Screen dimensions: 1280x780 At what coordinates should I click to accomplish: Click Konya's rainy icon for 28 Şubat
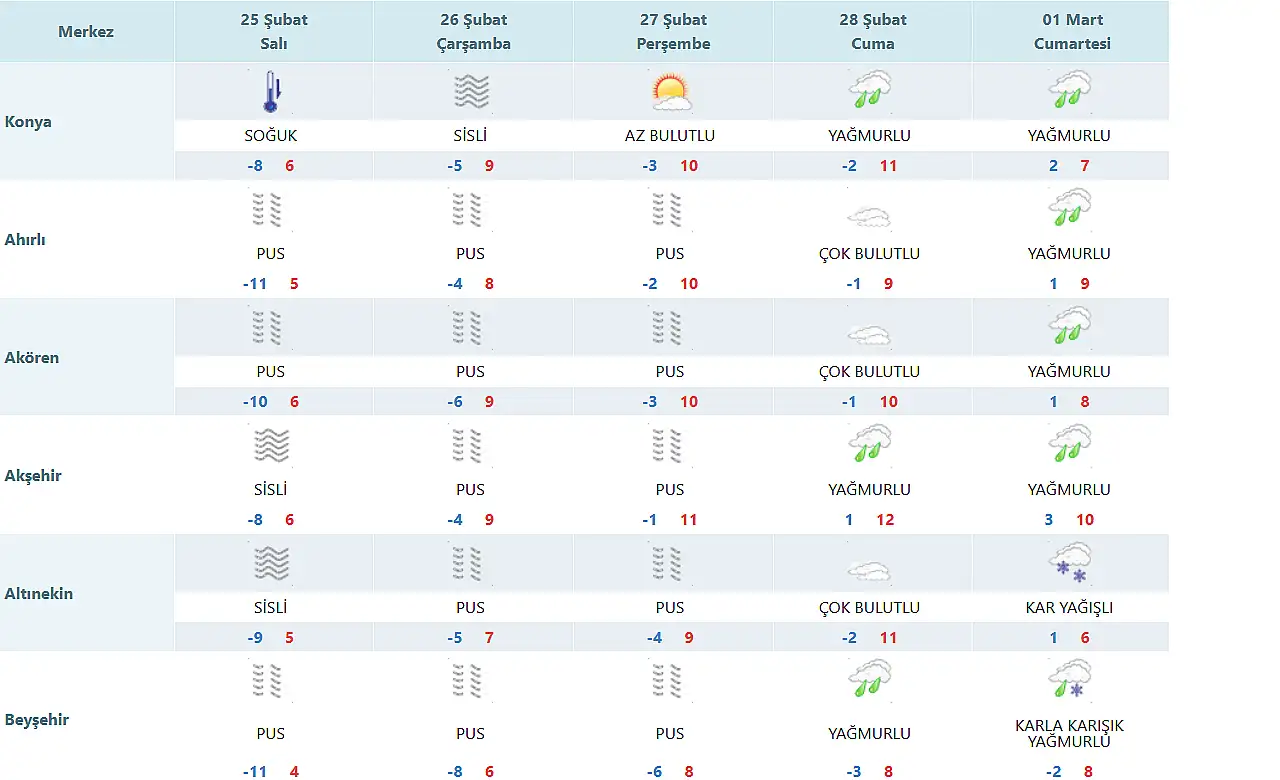click(x=870, y=90)
